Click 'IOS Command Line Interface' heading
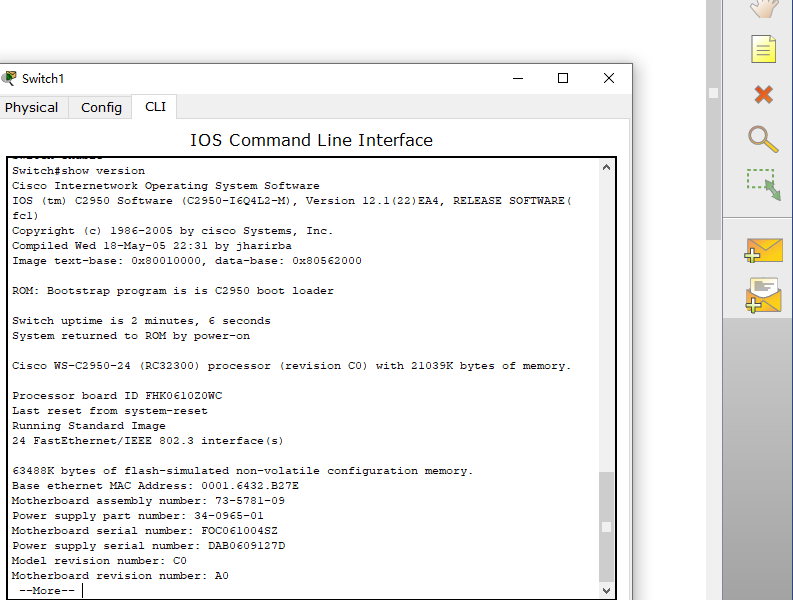793x600 pixels. (x=312, y=140)
